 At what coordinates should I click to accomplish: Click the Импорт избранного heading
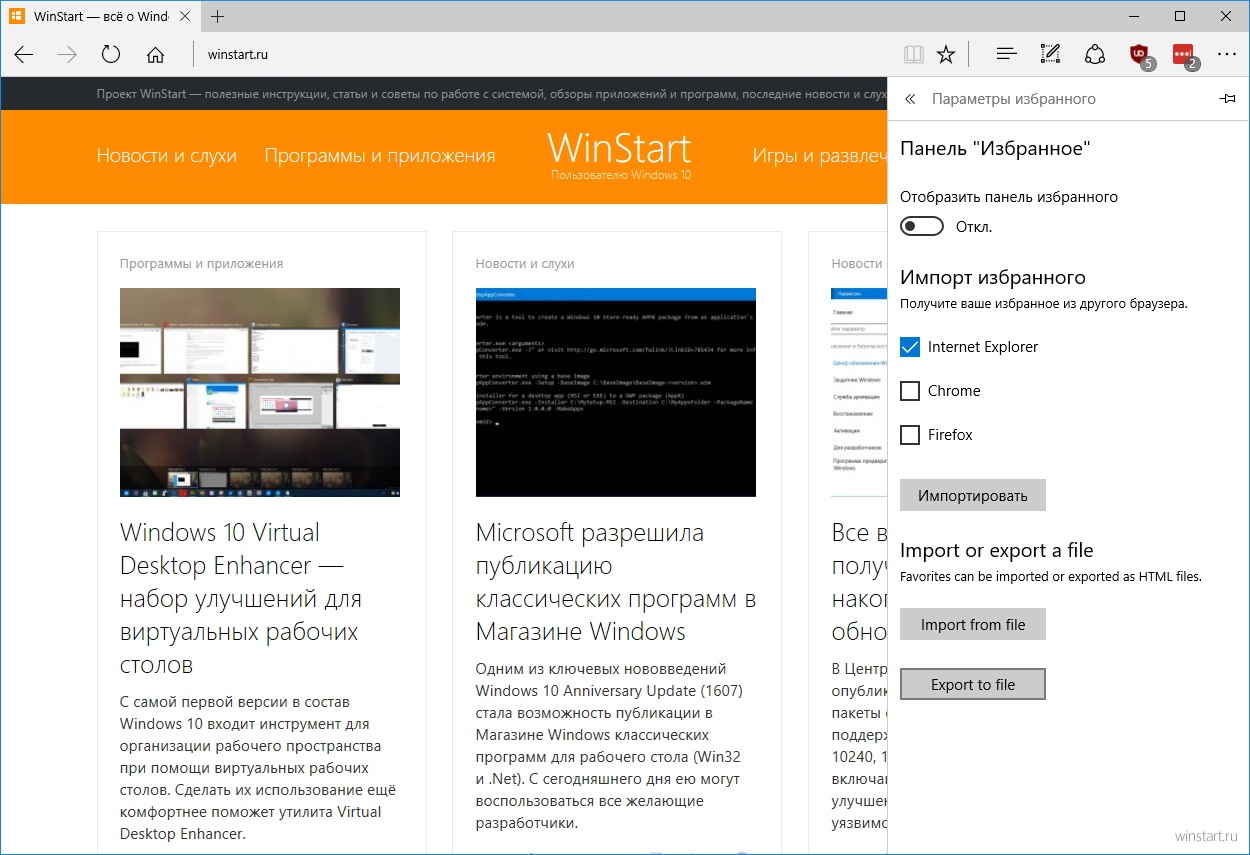point(993,277)
